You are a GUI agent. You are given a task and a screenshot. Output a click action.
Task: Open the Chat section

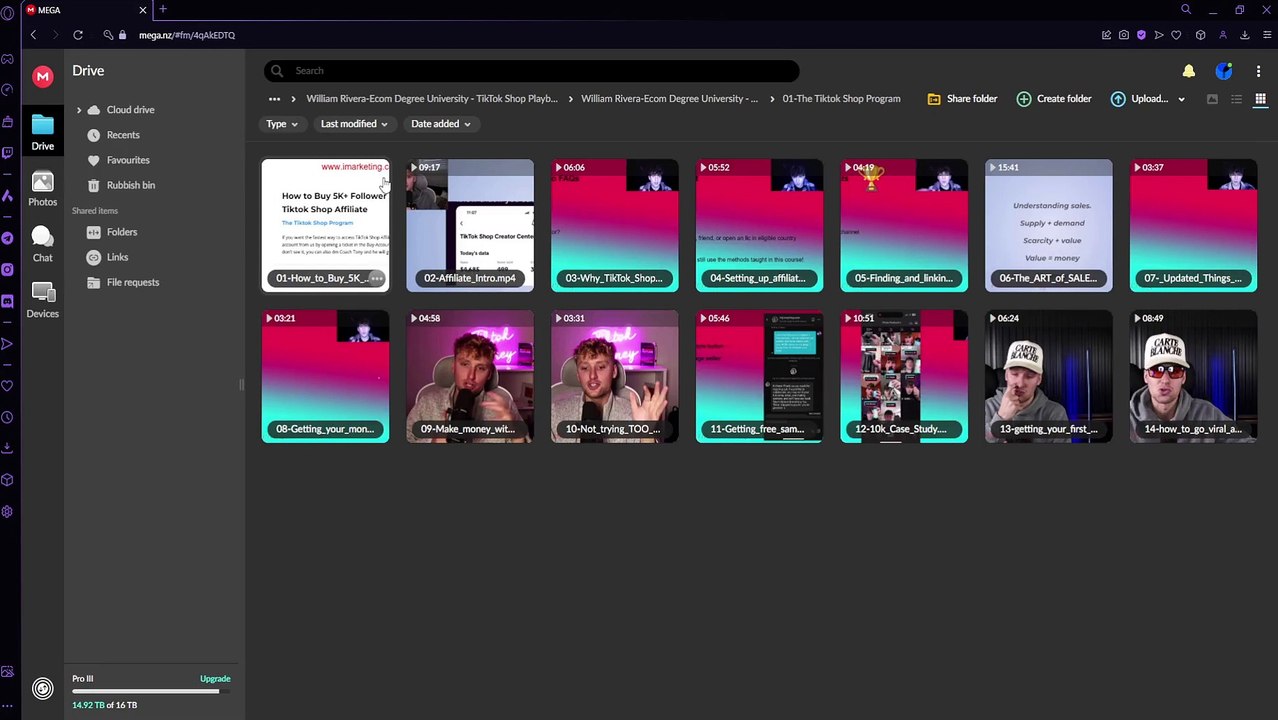[42, 244]
